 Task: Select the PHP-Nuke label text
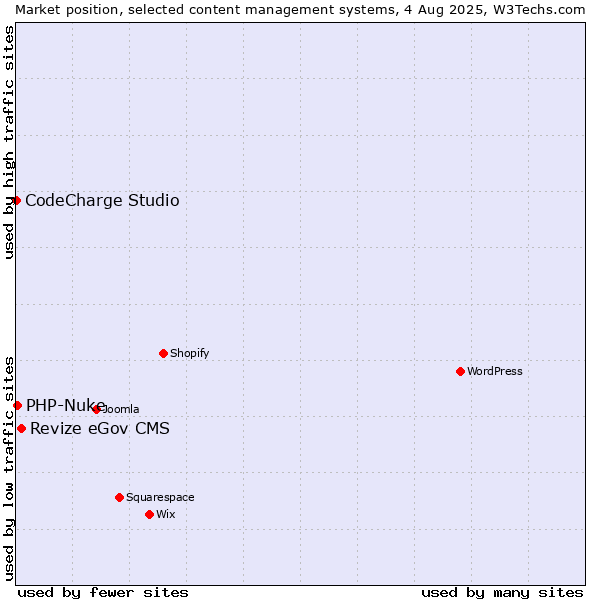pyautogui.click(x=65, y=405)
